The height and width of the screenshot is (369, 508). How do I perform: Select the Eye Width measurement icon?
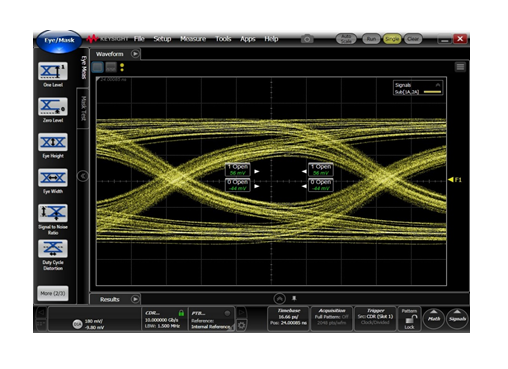click(53, 177)
